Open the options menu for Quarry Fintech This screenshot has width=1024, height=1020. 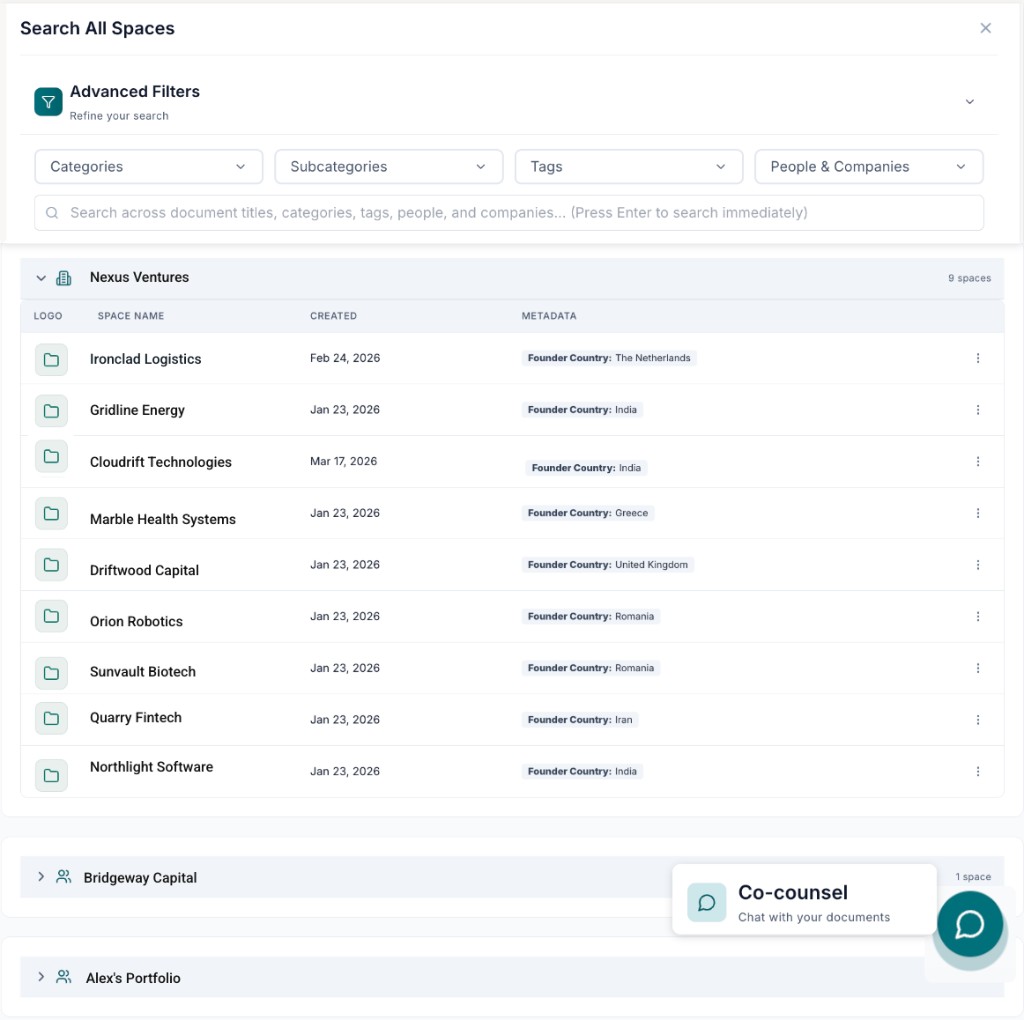tap(978, 719)
